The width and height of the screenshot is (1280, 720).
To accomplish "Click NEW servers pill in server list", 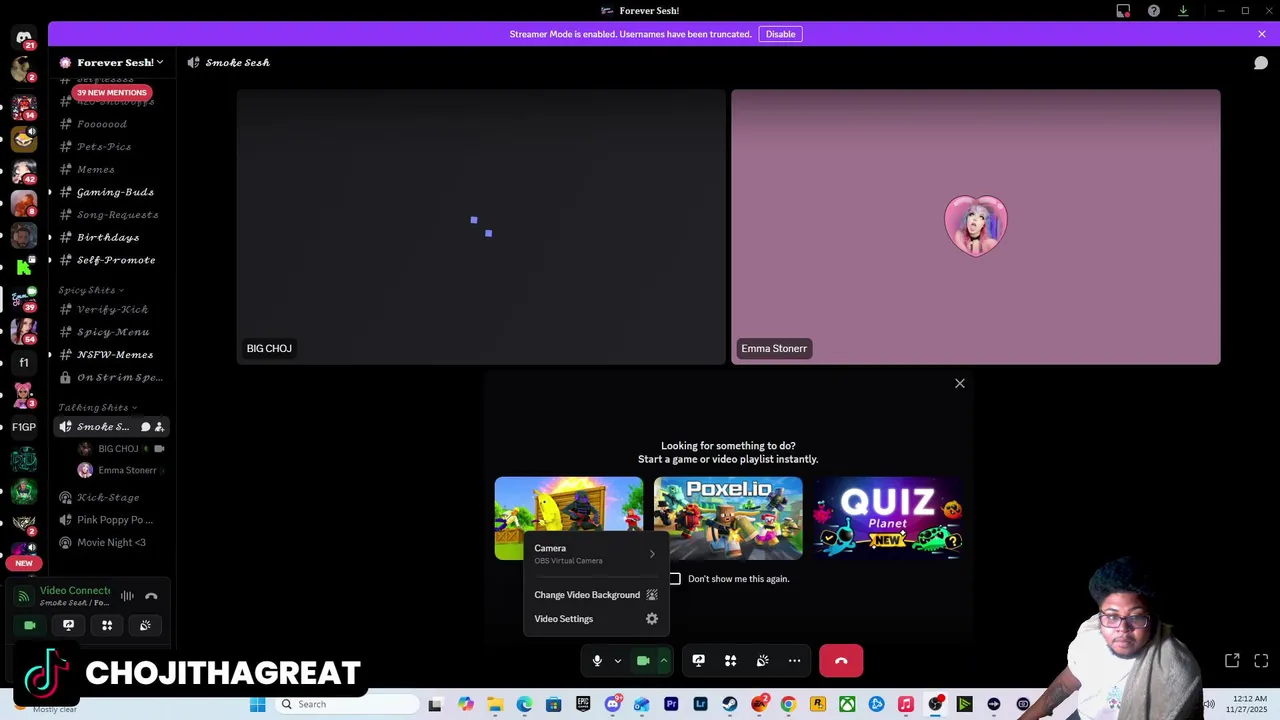I will pos(24,563).
